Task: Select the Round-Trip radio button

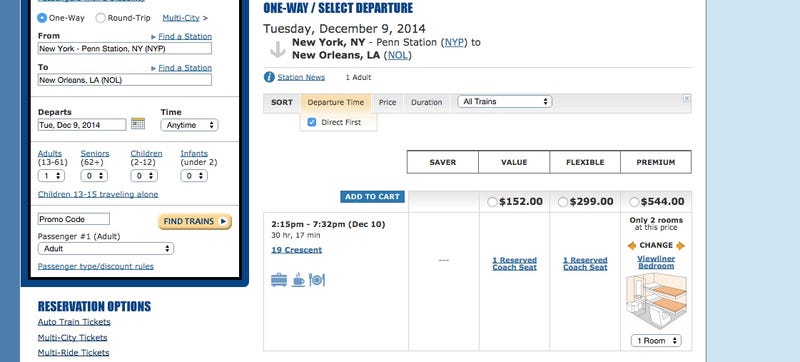Action: [101, 18]
